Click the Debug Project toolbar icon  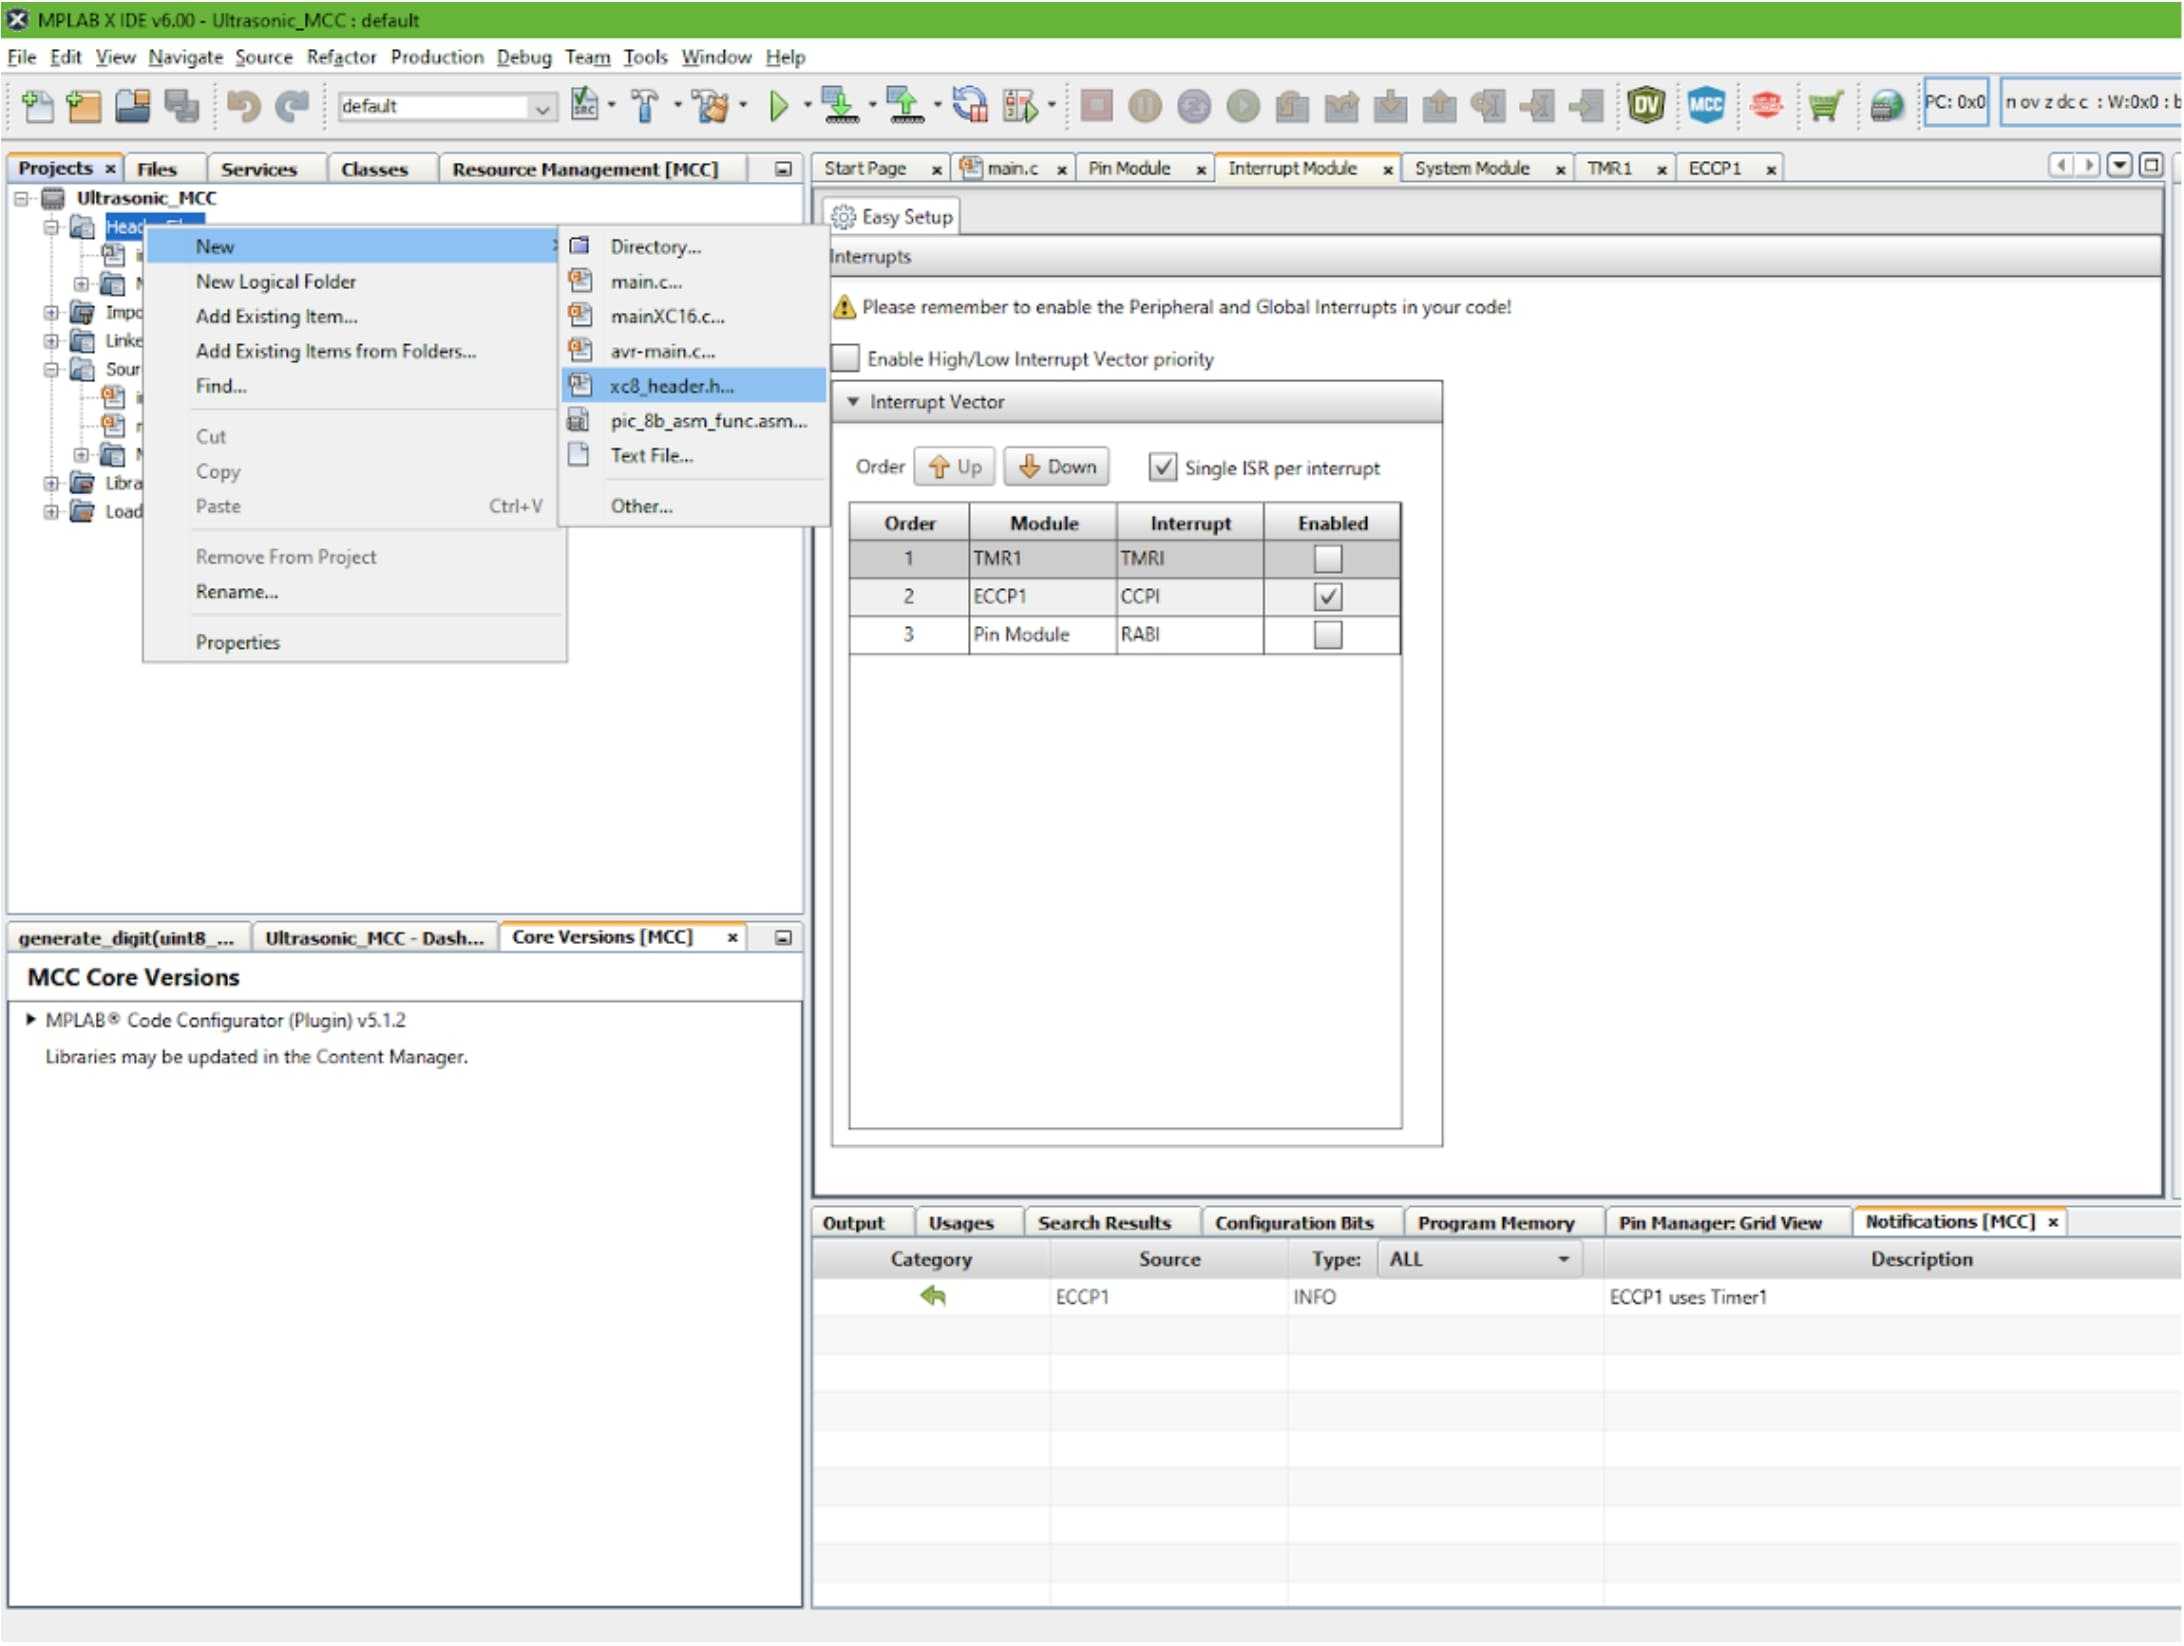click(1020, 104)
